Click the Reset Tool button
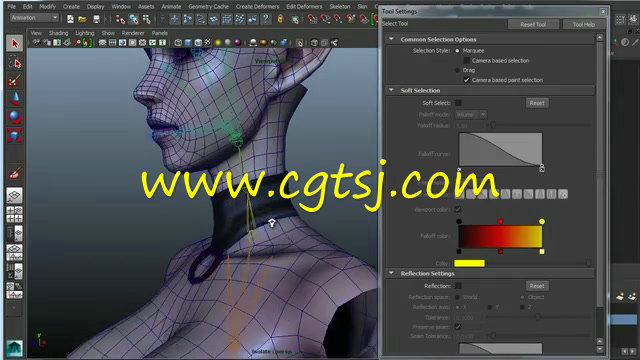Image resolution: width=640 pixels, height=360 pixels. [533, 24]
